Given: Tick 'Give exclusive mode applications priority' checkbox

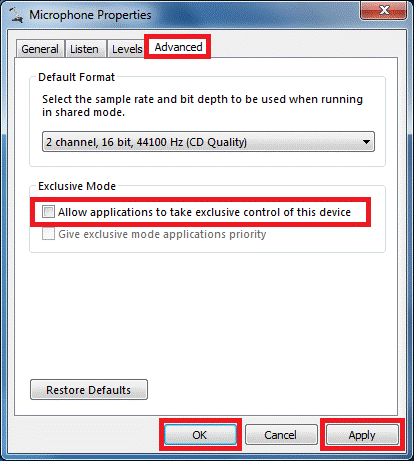Looking at the screenshot, I should pyautogui.click(x=48, y=234).
